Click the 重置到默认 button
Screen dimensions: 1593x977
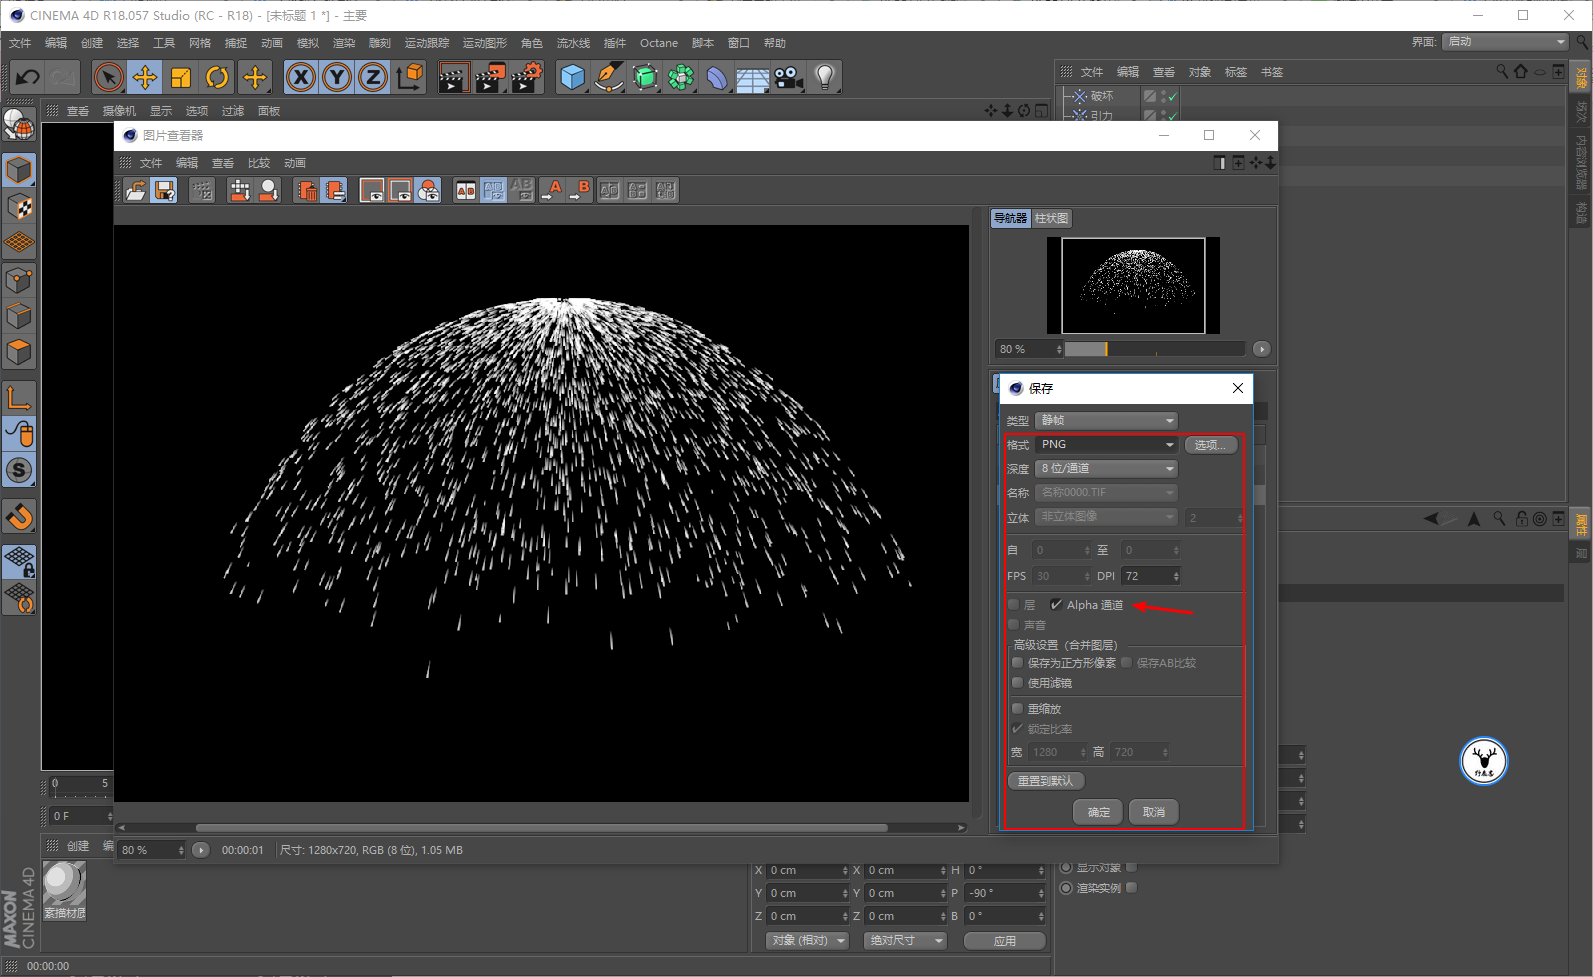click(x=1046, y=781)
